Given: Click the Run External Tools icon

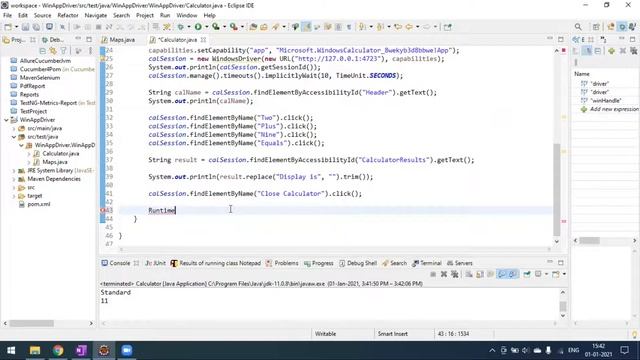Looking at the screenshot, I should click(233, 27).
